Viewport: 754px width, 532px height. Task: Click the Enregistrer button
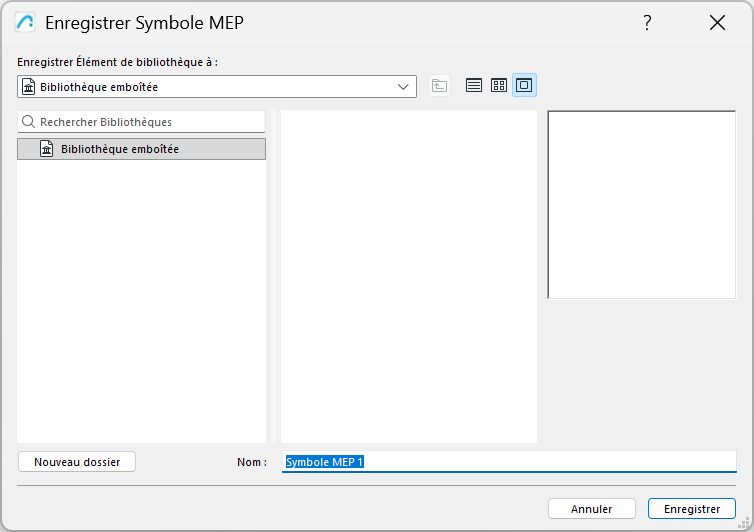click(x=692, y=509)
